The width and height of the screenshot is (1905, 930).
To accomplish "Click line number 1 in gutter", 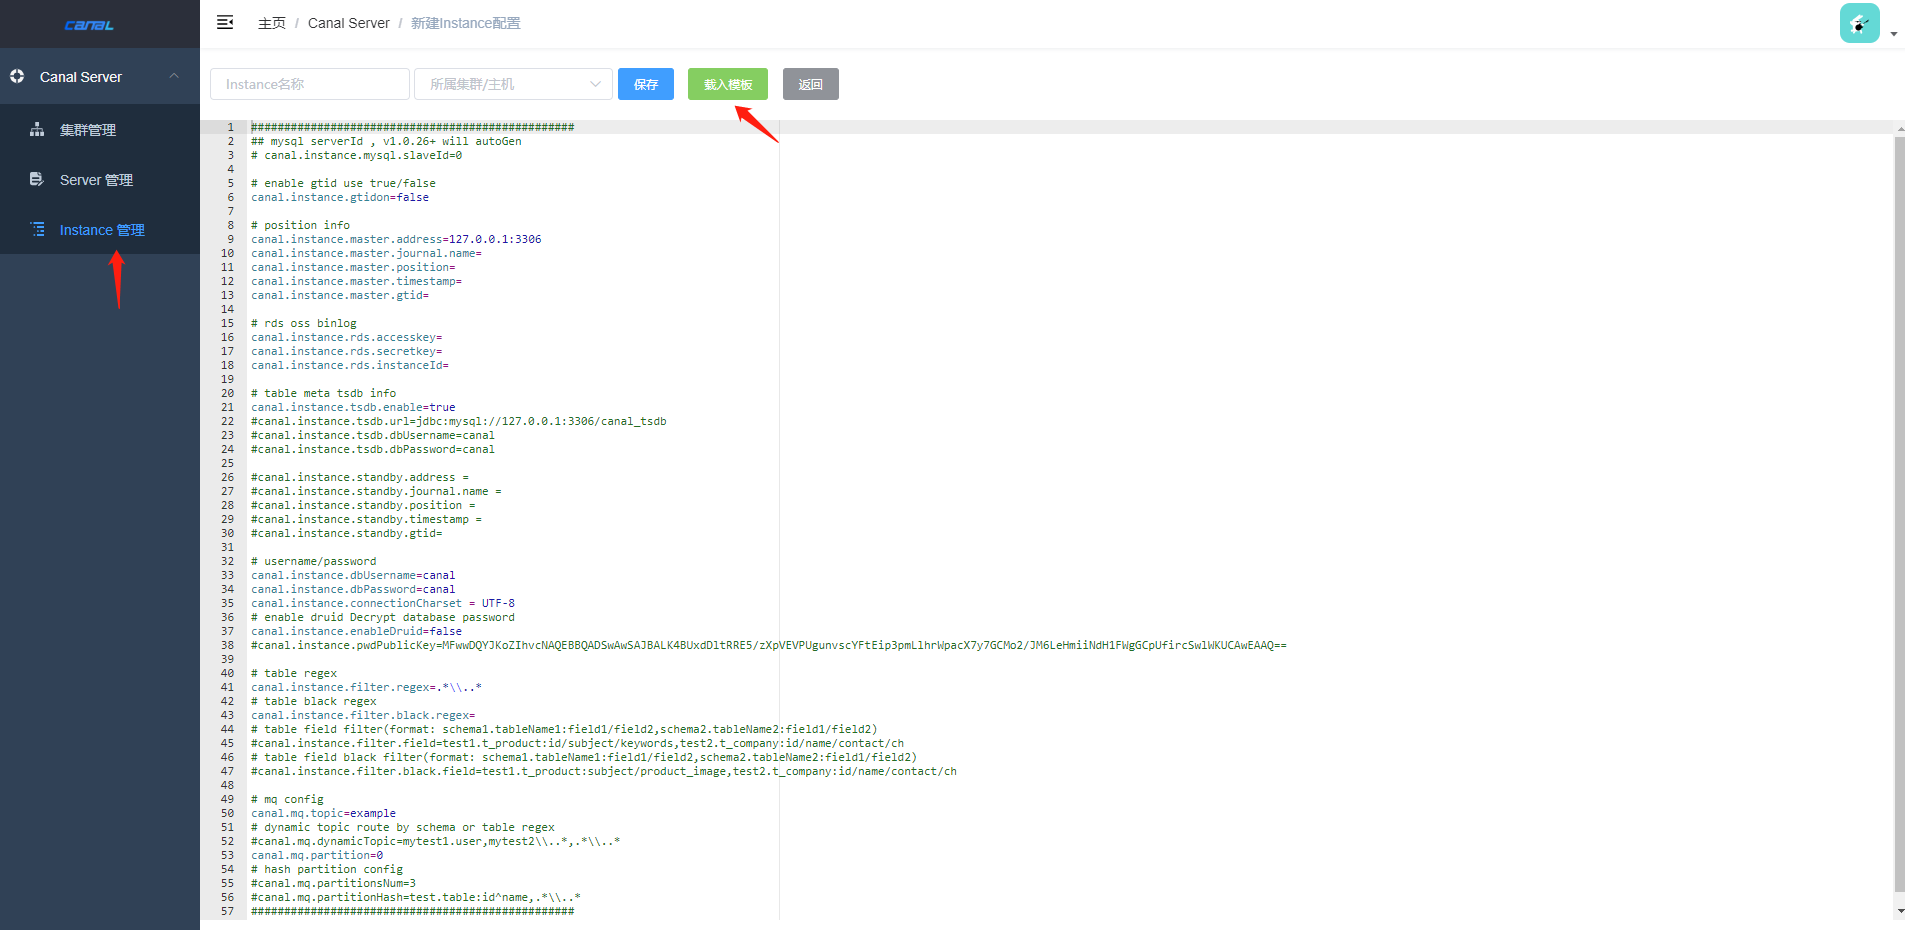I will tap(230, 127).
